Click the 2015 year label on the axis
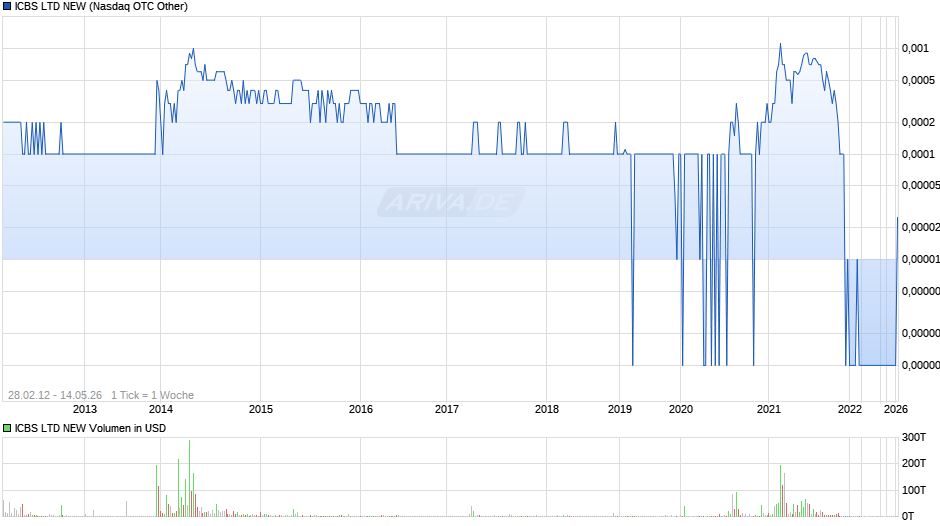 (261, 409)
